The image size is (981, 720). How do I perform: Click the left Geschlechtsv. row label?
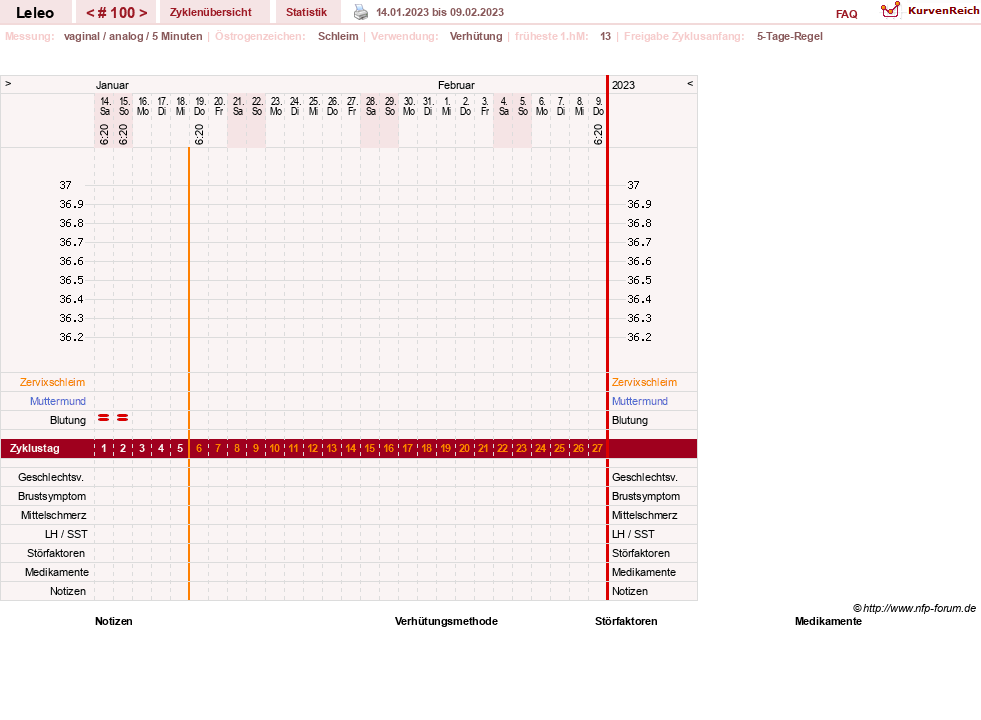51,477
